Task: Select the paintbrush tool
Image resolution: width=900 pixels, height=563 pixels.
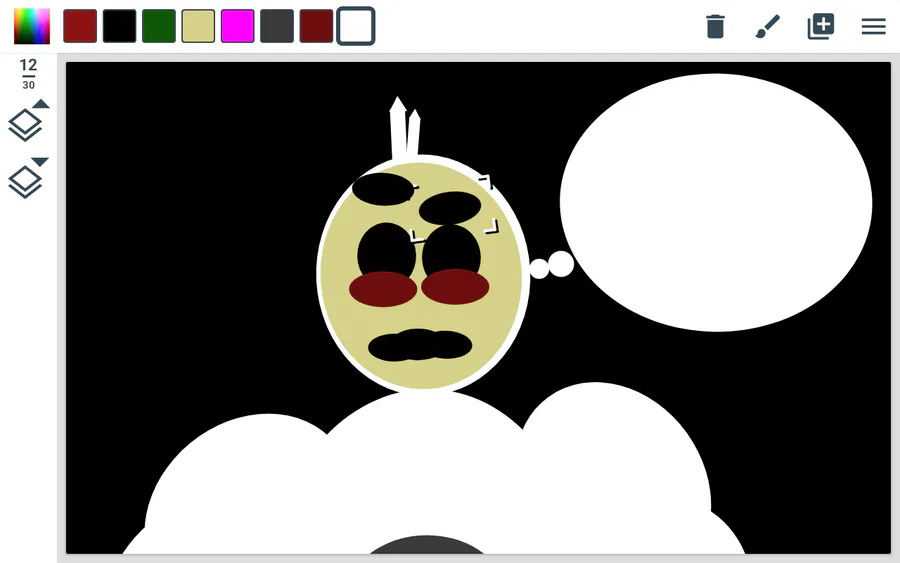Action: pos(768,26)
